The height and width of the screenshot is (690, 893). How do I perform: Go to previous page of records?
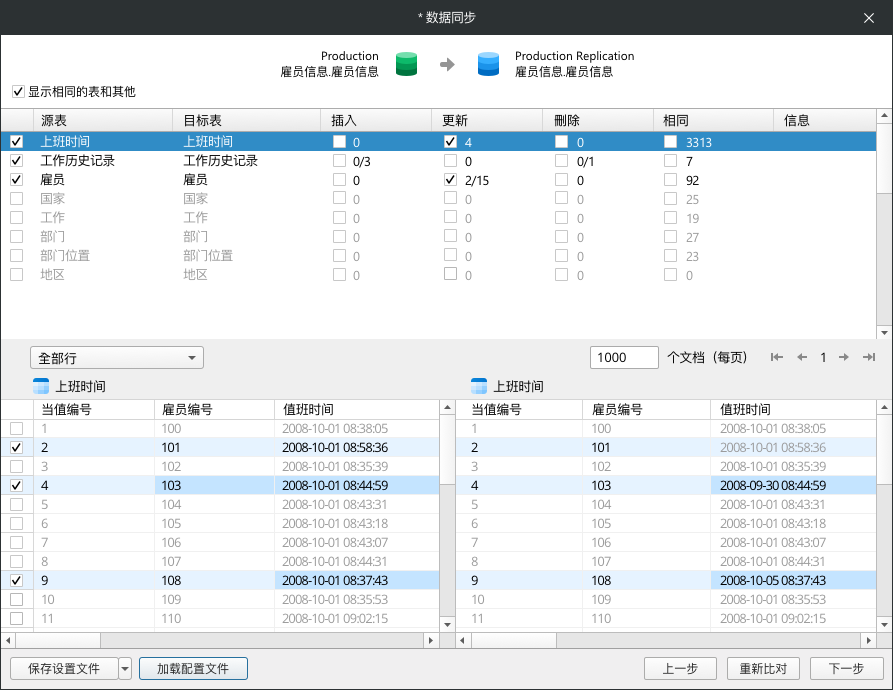pyautogui.click(x=802, y=358)
